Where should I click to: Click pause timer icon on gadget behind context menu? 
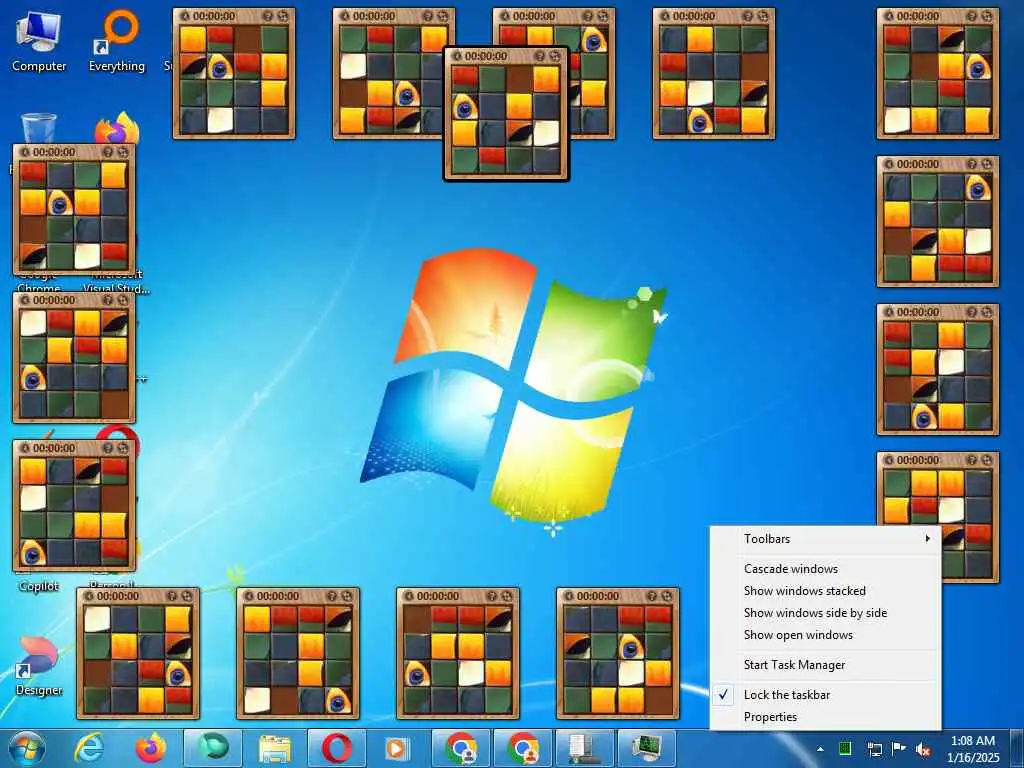tap(889, 460)
